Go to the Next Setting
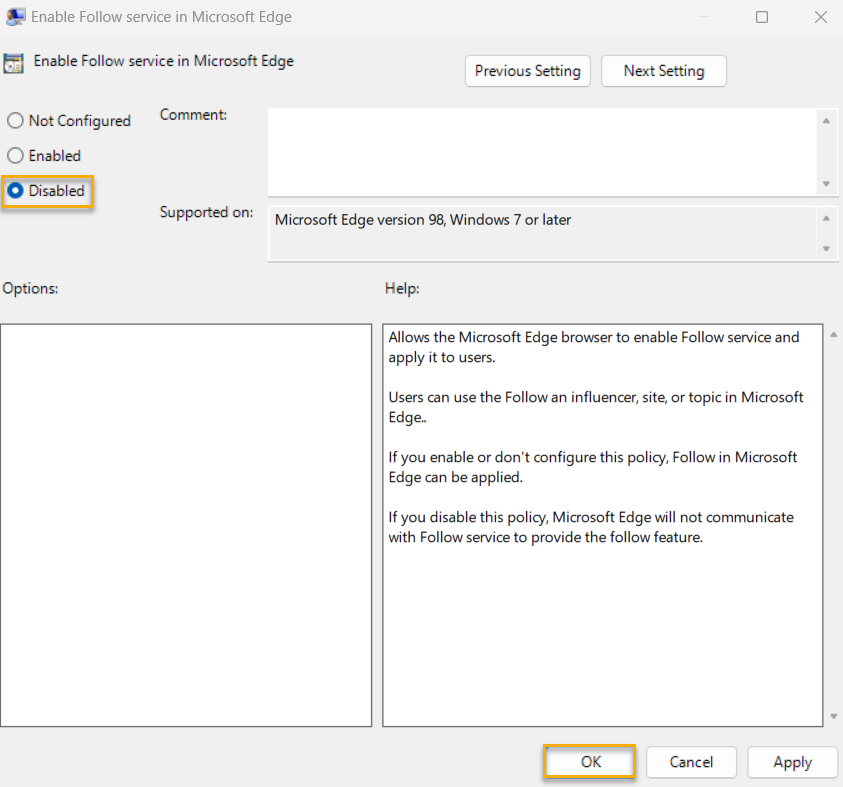Image resolution: width=843 pixels, height=787 pixels. [x=663, y=71]
